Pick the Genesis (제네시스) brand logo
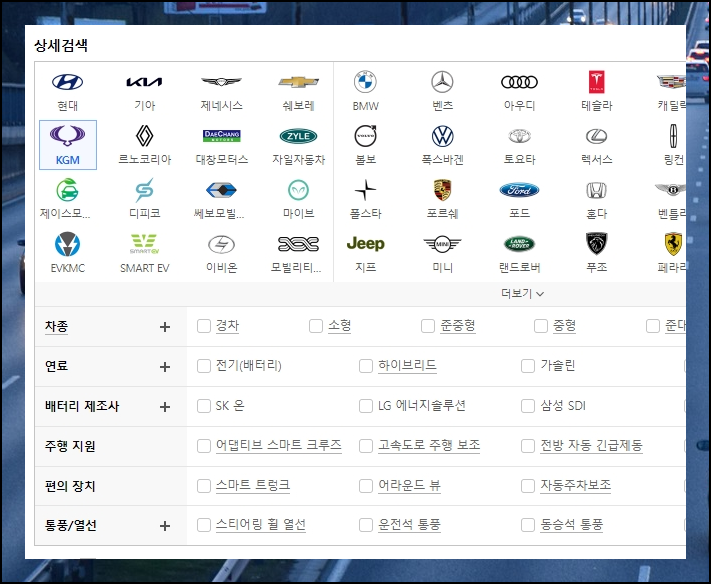The height and width of the screenshot is (584, 711). 221,82
